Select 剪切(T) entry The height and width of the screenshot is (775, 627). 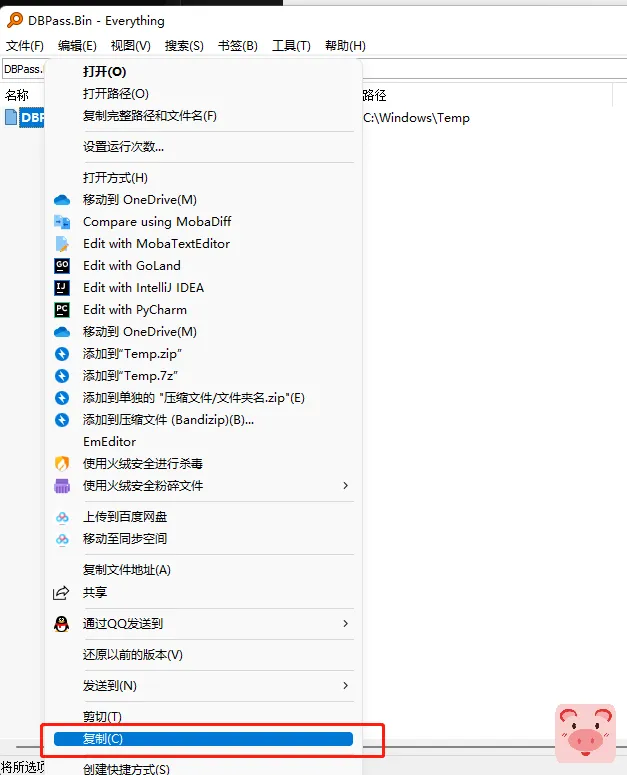pyautogui.click(x=102, y=717)
